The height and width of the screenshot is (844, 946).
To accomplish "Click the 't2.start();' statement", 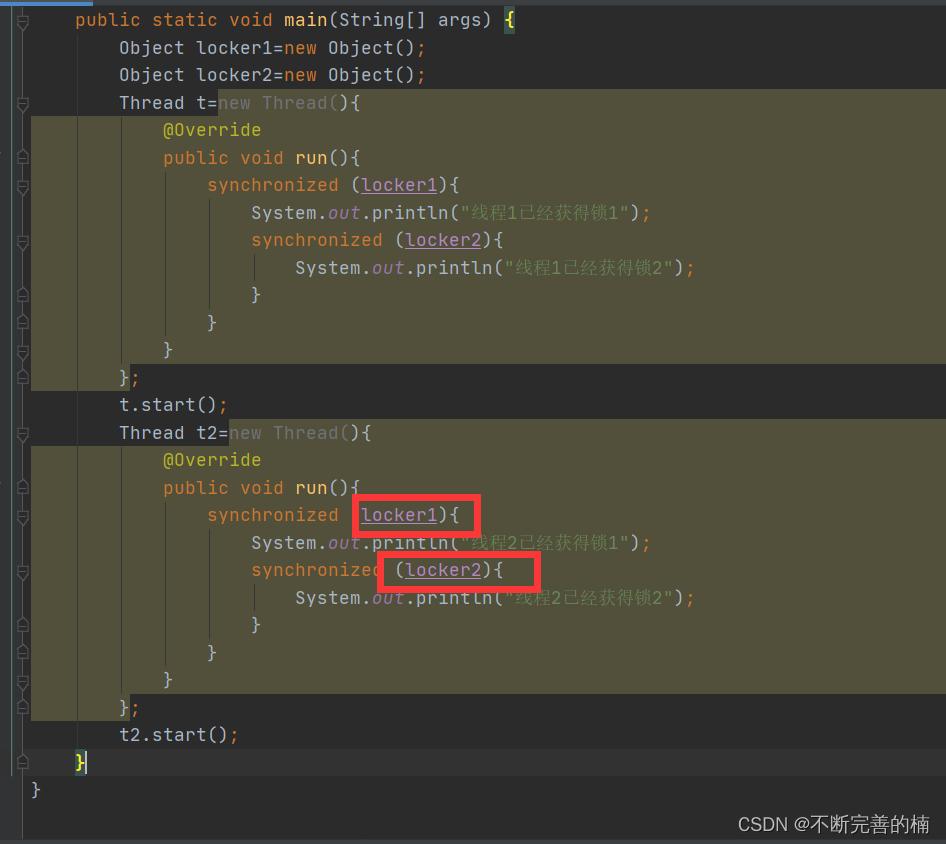I will (x=179, y=735).
